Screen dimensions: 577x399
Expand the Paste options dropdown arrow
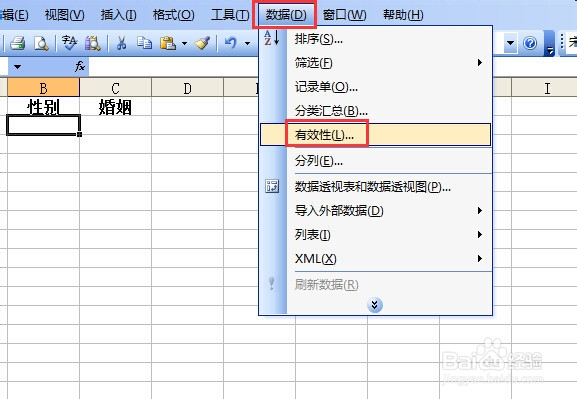[184, 43]
